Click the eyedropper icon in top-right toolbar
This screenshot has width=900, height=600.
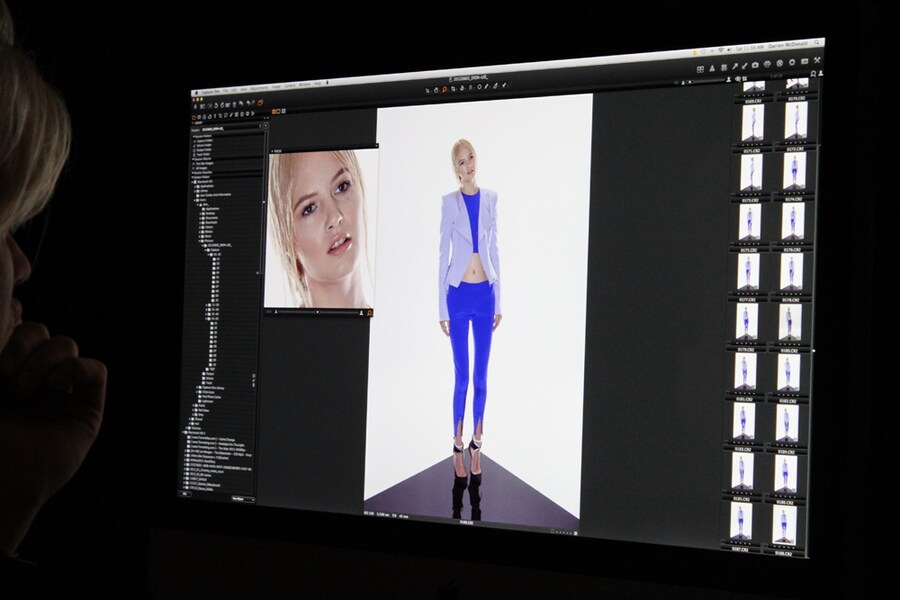pos(735,67)
